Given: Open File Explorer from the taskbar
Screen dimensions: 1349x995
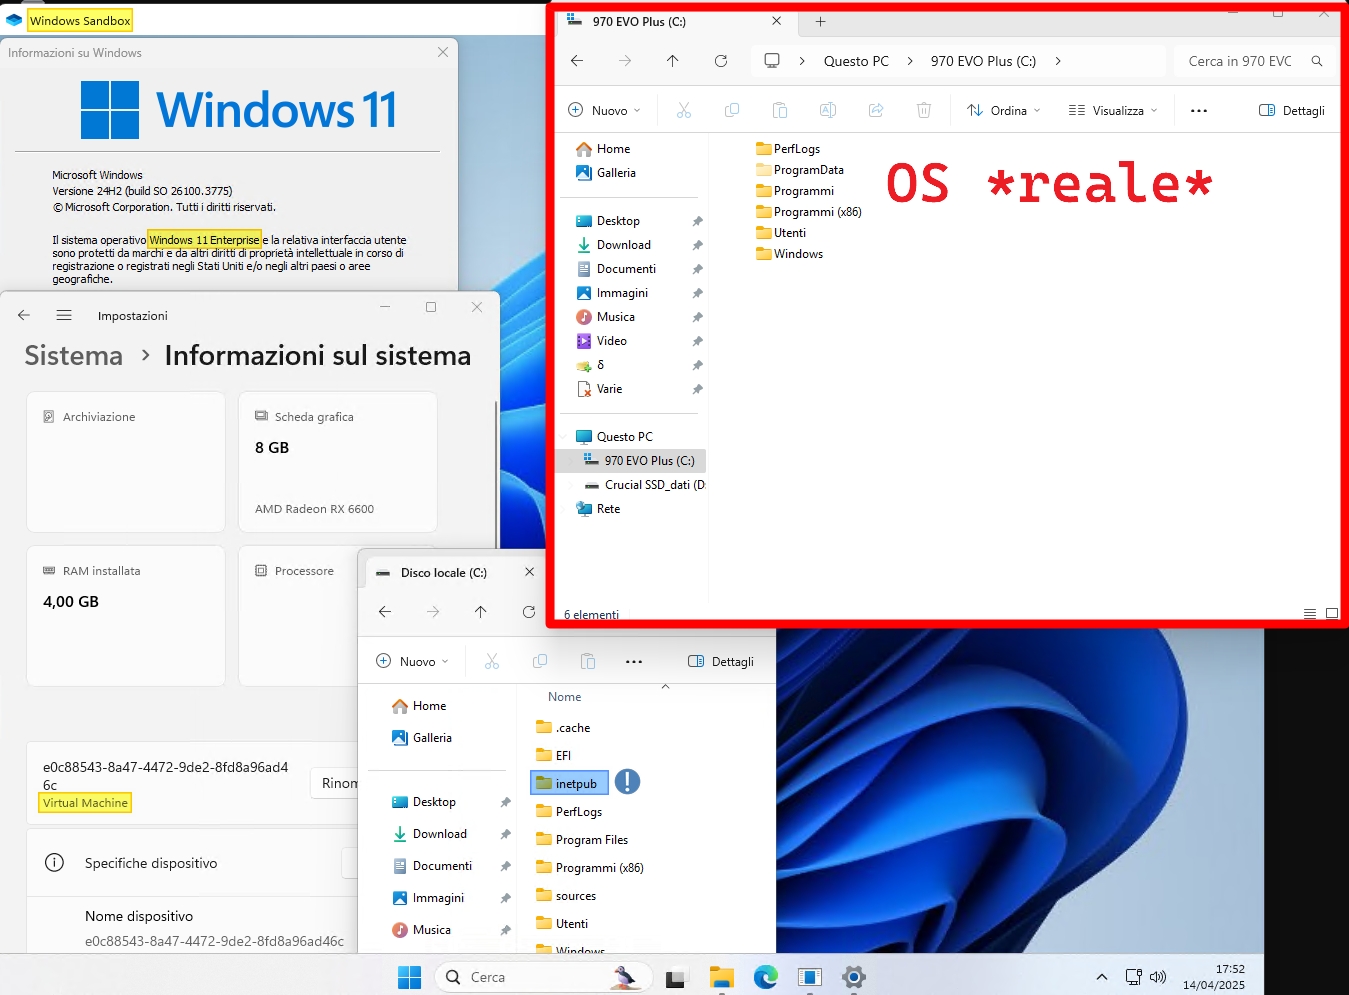Looking at the screenshot, I should [721, 977].
